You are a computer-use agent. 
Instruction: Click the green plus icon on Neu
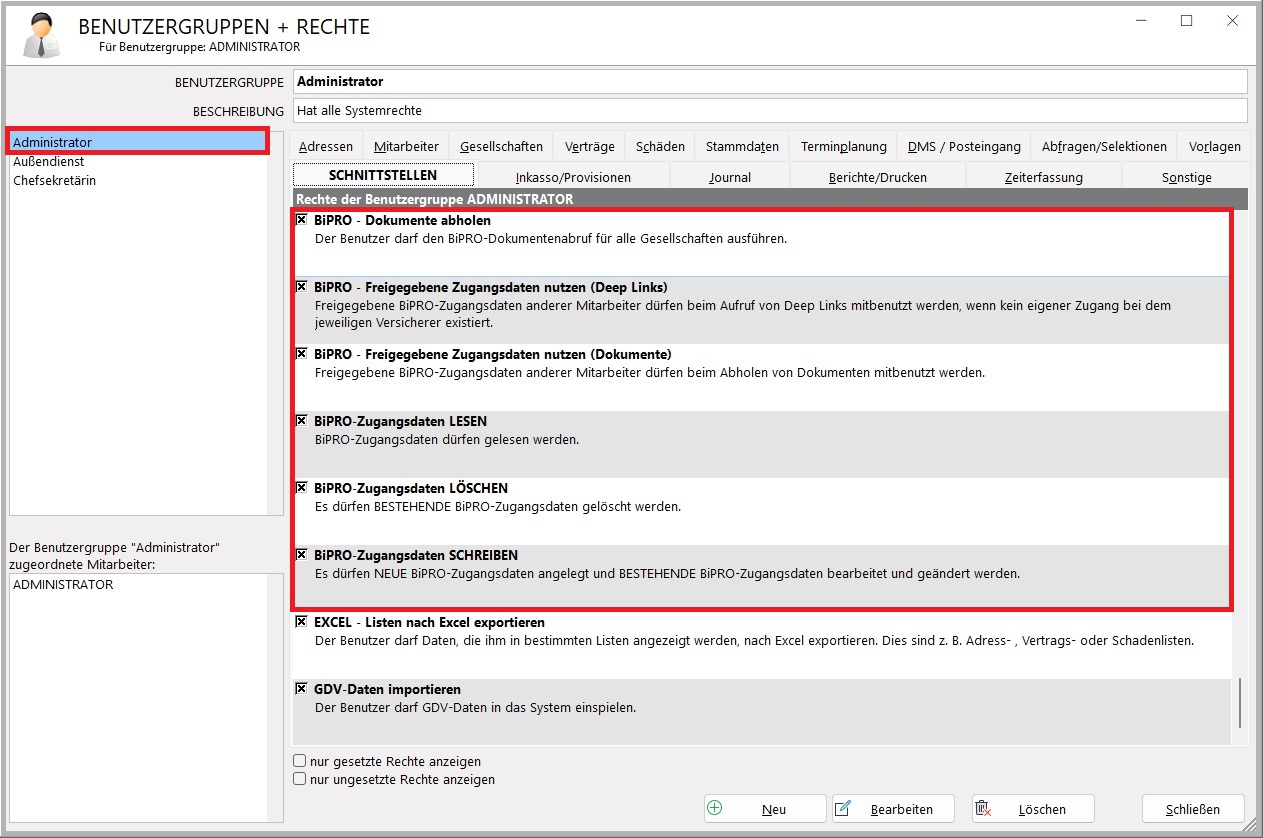(x=715, y=808)
